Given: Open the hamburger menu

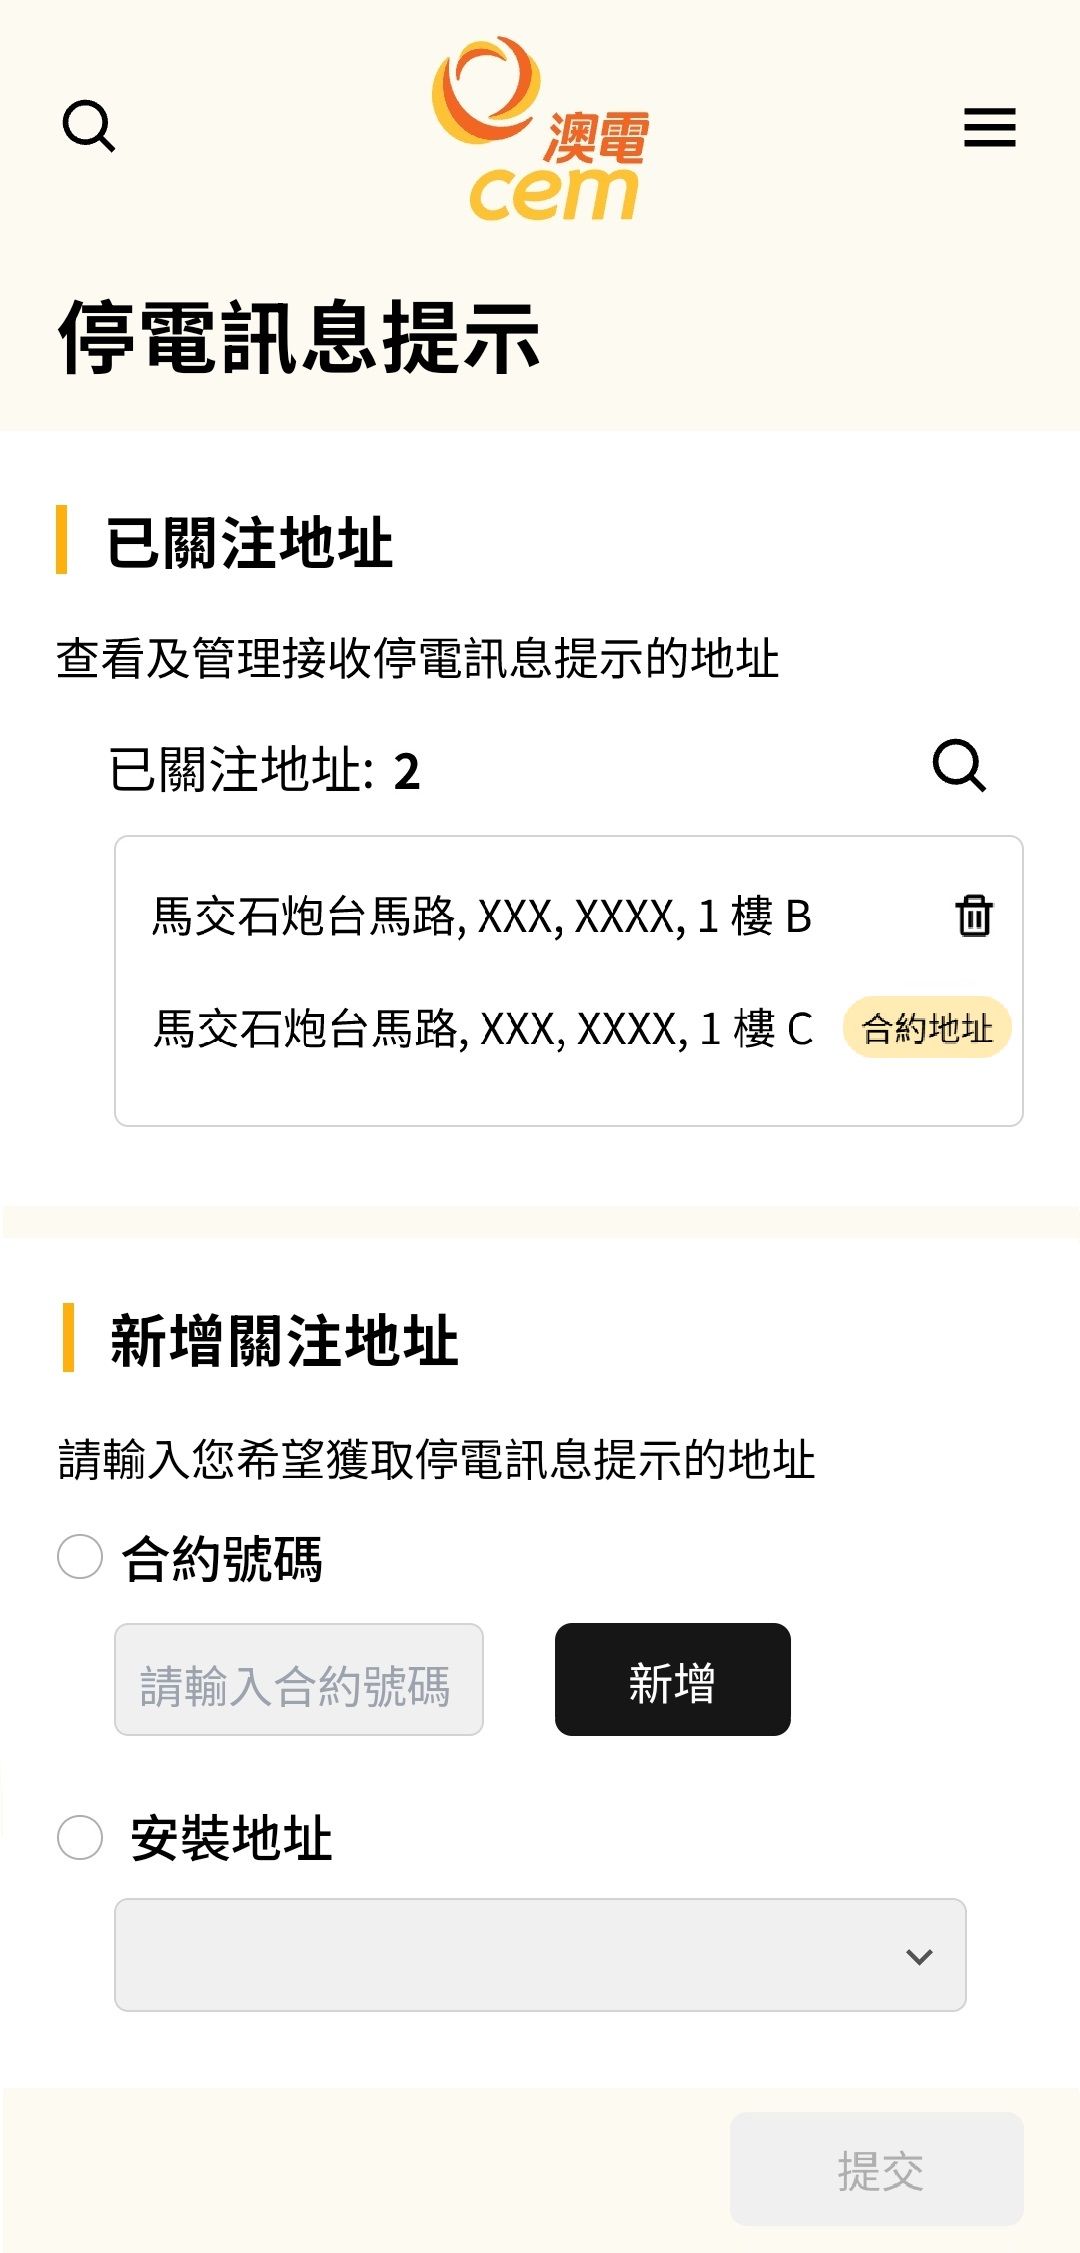Looking at the screenshot, I should coord(989,127).
